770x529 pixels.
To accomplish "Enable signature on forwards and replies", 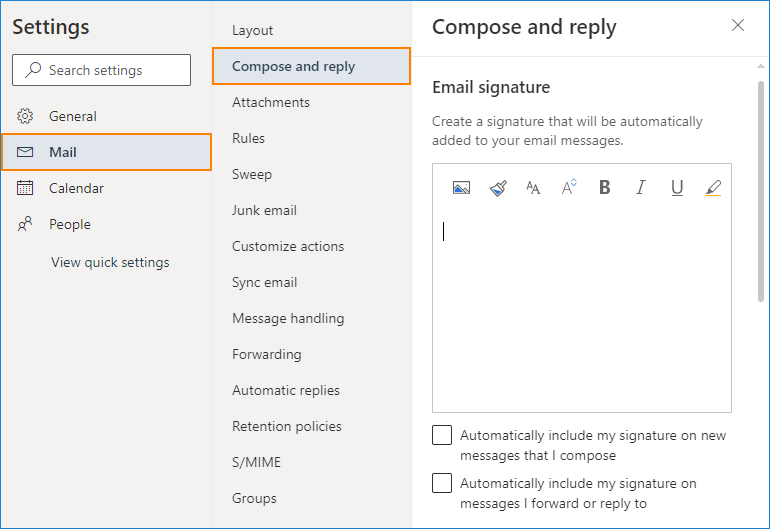I will (442, 483).
